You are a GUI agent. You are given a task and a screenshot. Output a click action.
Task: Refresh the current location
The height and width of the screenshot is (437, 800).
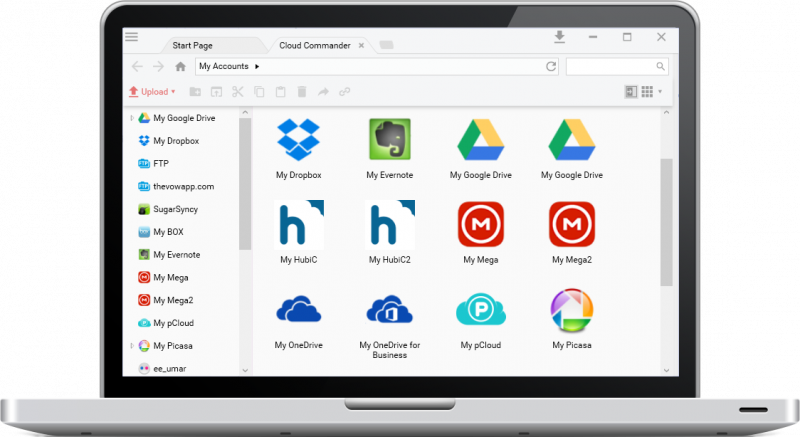pyautogui.click(x=551, y=66)
